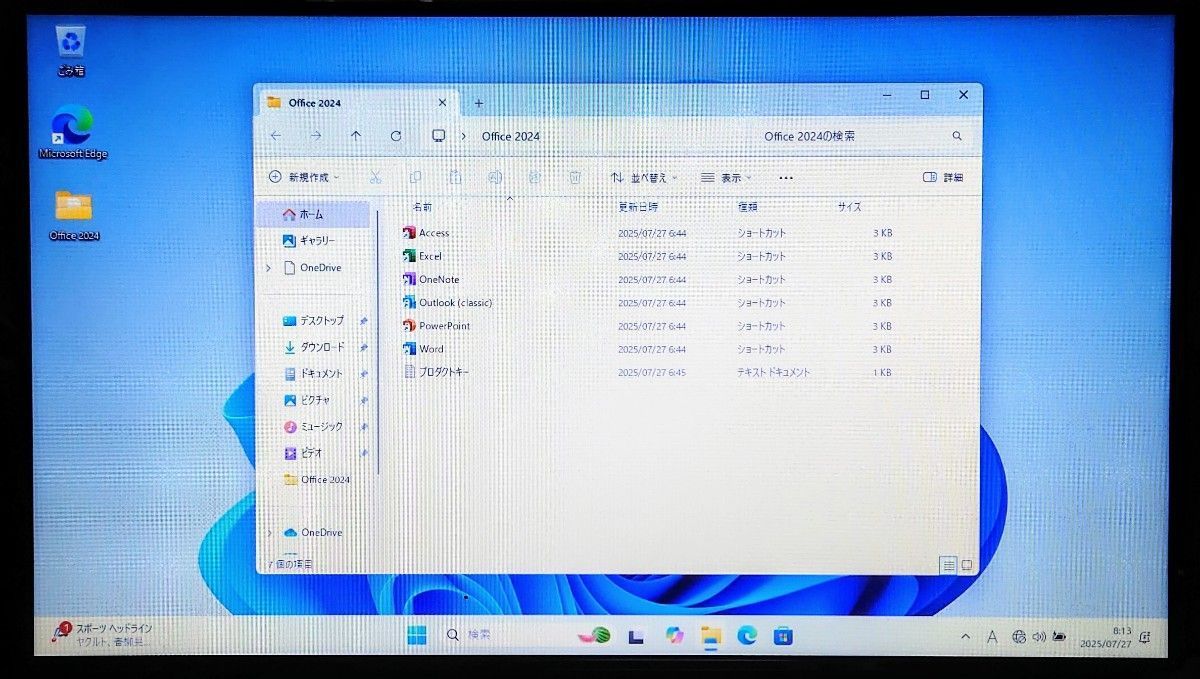Add a new Explorer tab with the plus
The height and width of the screenshot is (679, 1200).
click(478, 103)
